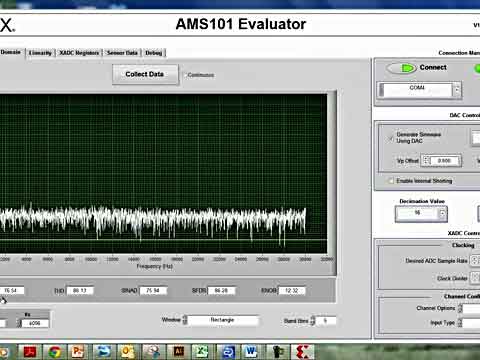Launch PowerPoint from the taskbar
Screen dimensions: 480x360
pos(77,352)
